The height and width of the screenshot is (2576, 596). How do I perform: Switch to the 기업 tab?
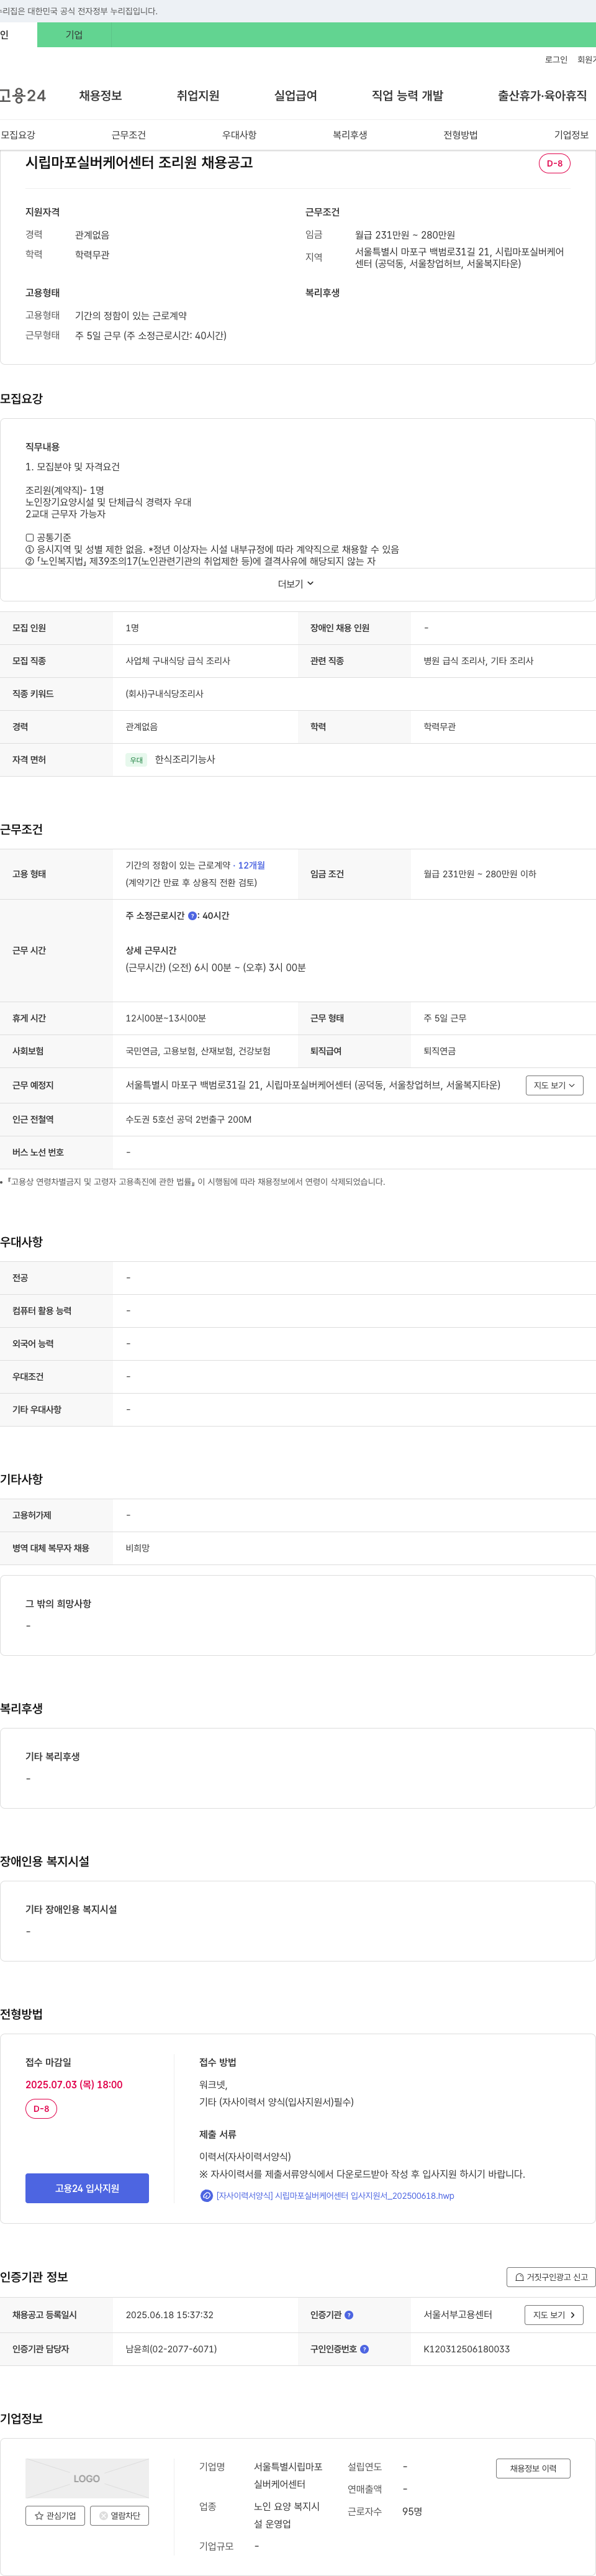pyautogui.click(x=74, y=35)
